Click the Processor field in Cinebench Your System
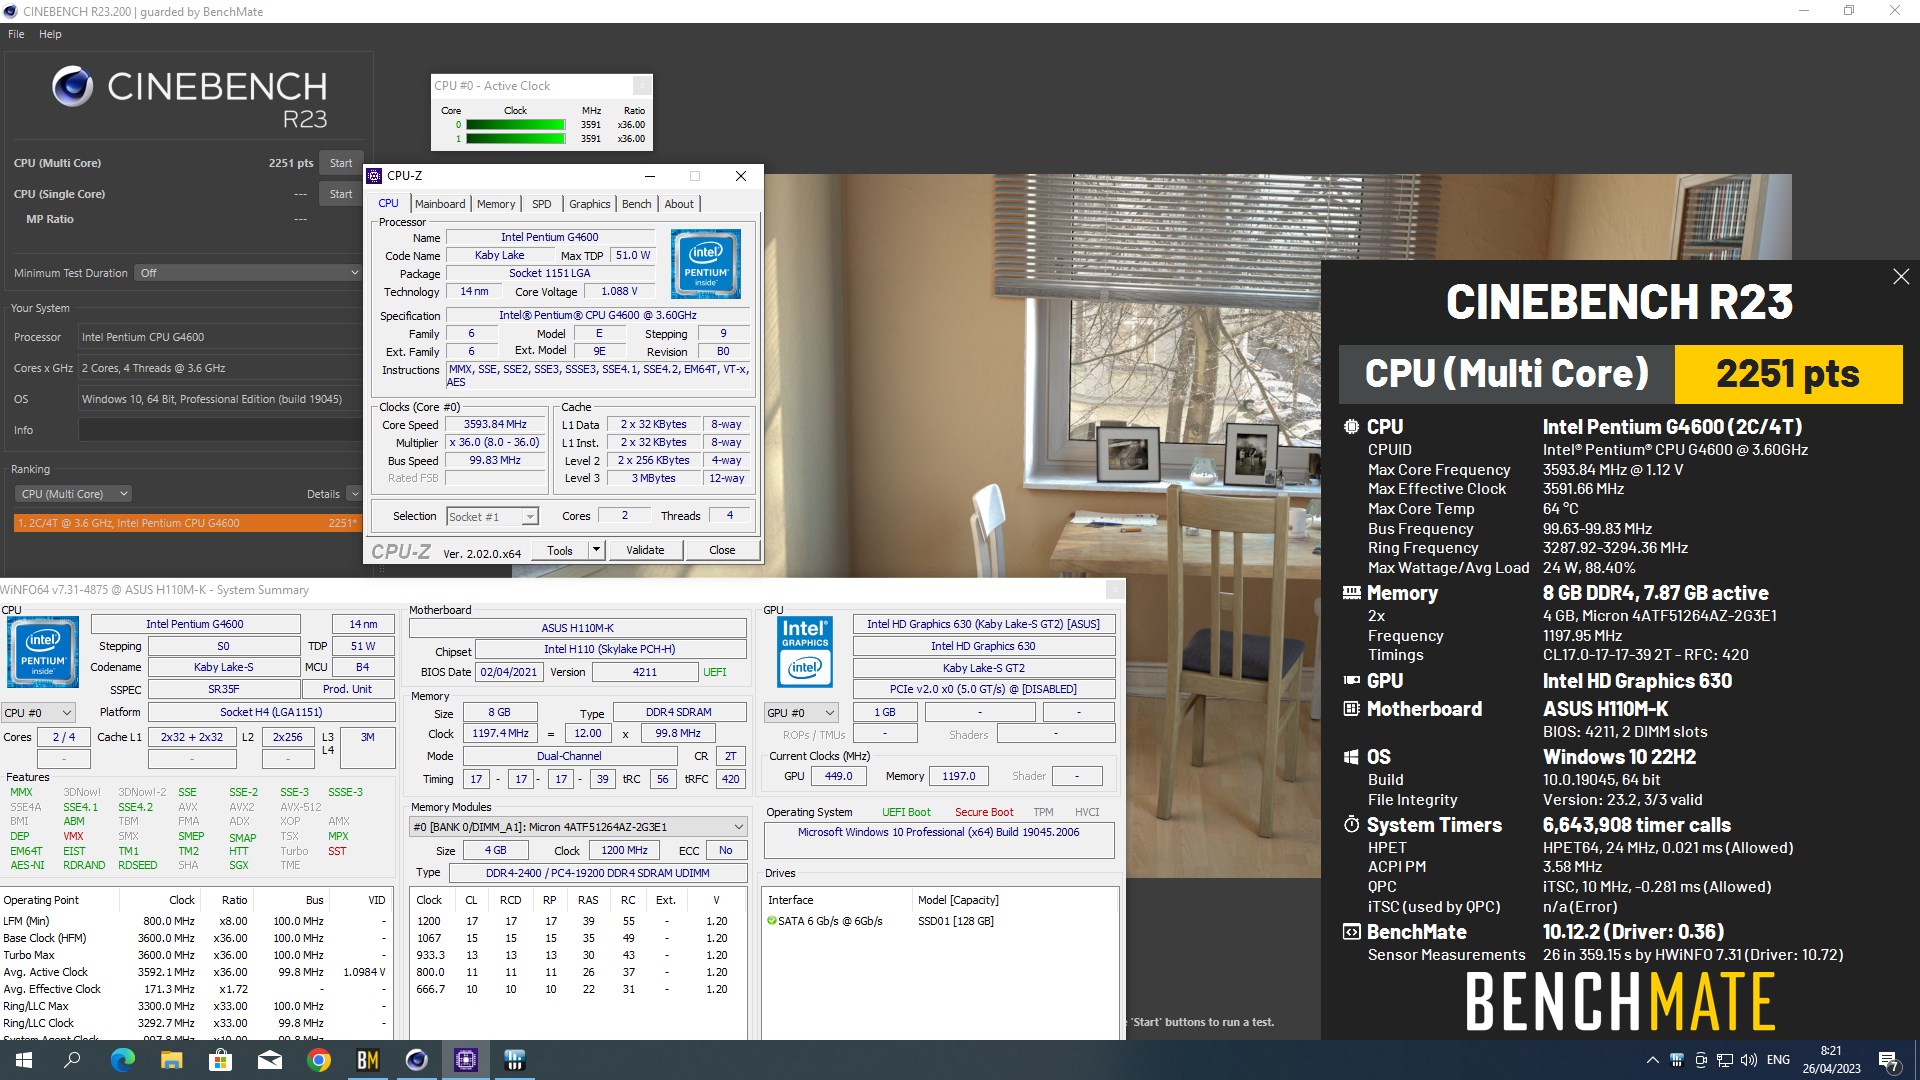1920x1080 pixels. [x=219, y=337]
